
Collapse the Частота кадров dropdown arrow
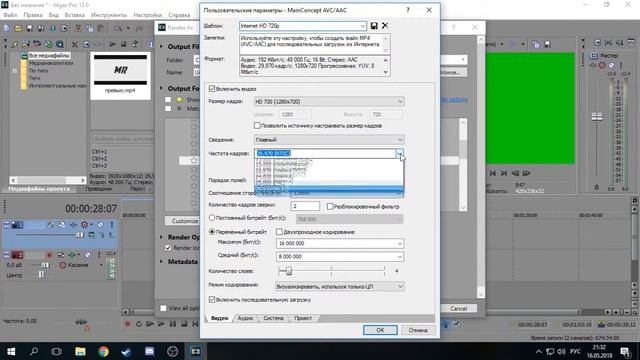pos(400,153)
